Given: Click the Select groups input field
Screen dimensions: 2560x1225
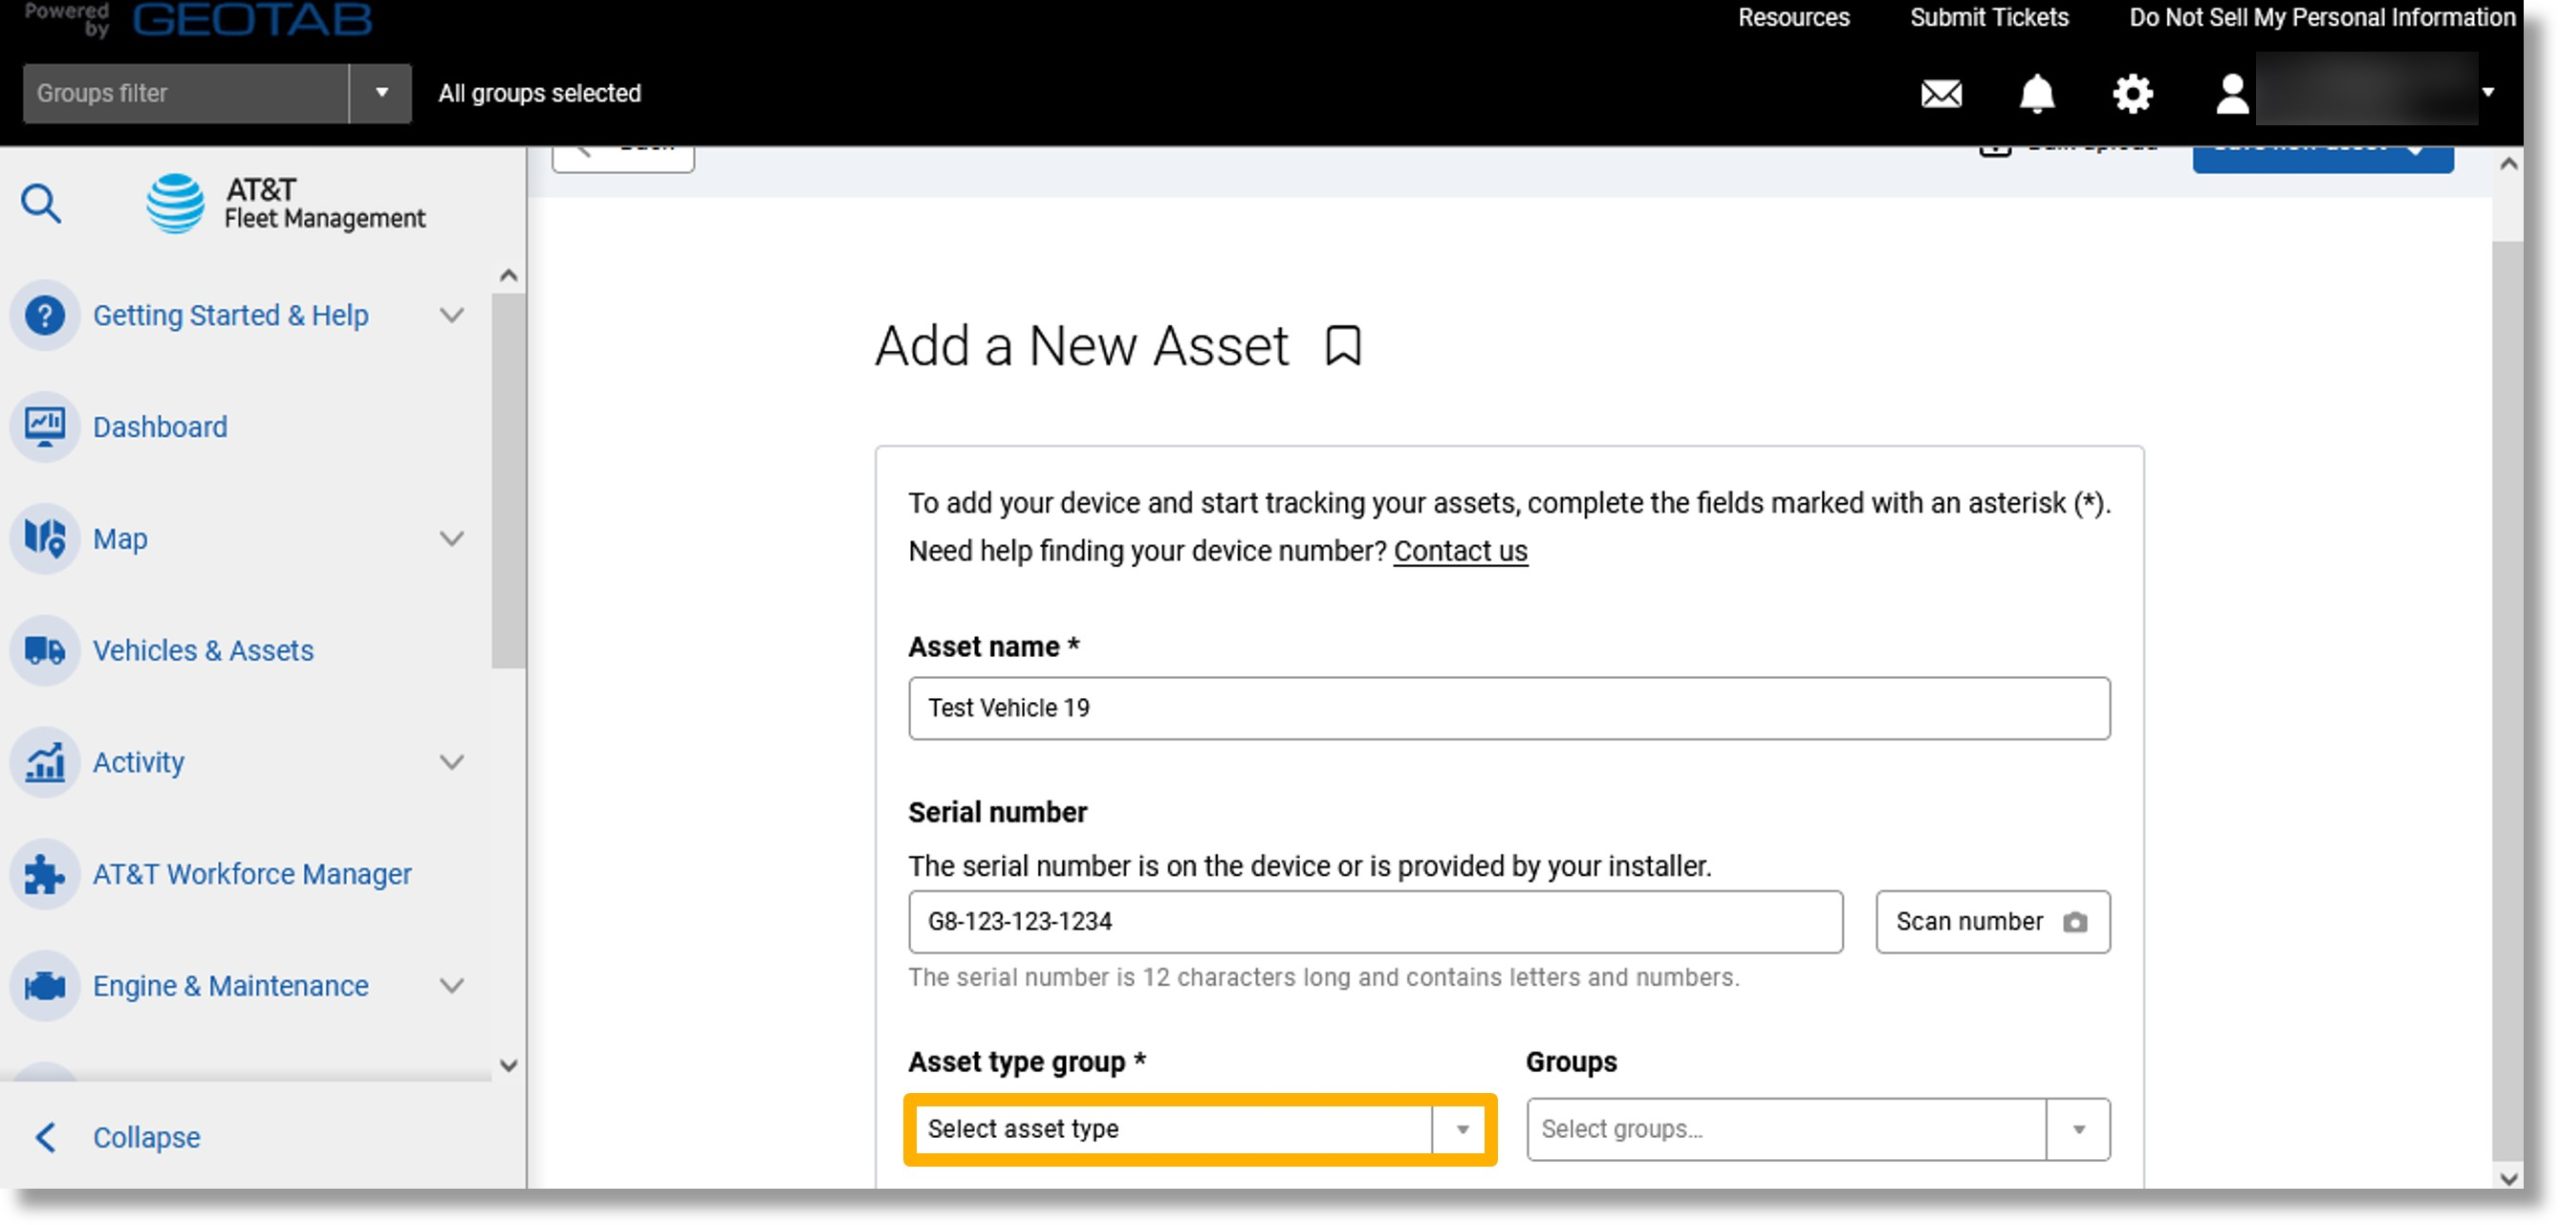Looking at the screenshot, I should (1786, 1129).
